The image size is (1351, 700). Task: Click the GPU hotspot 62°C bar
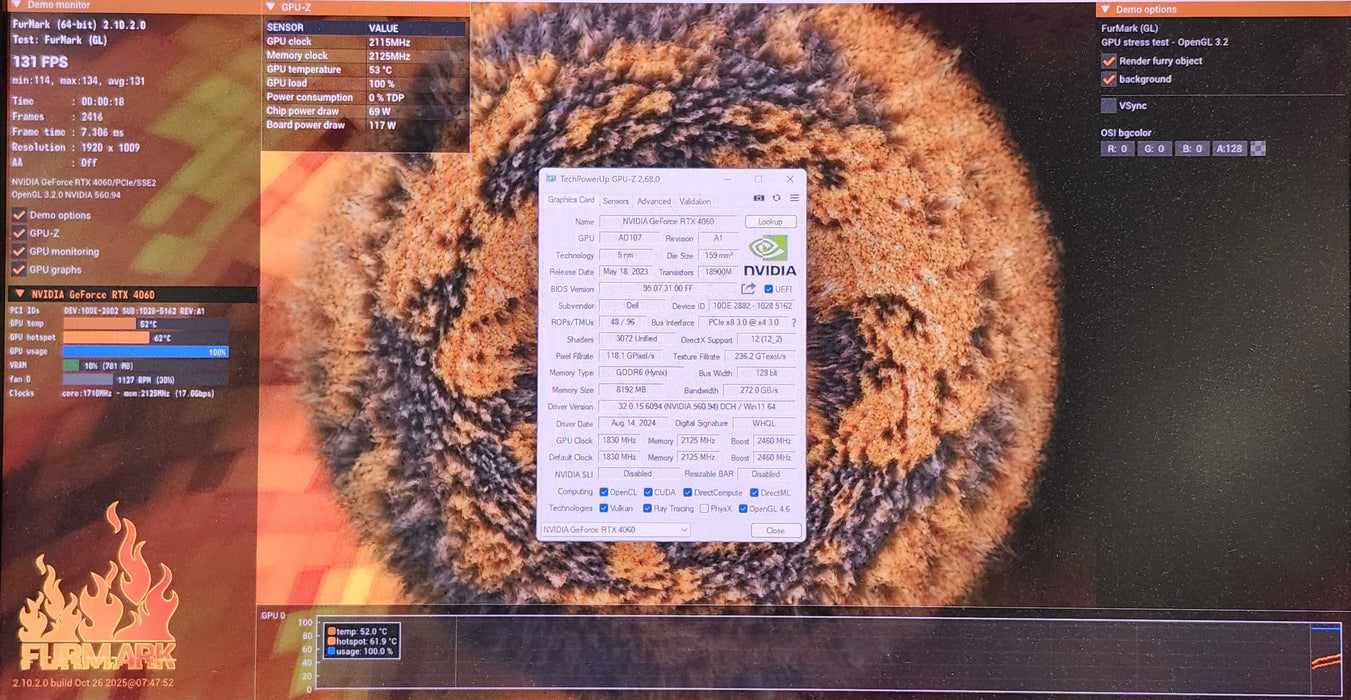click(146, 338)
